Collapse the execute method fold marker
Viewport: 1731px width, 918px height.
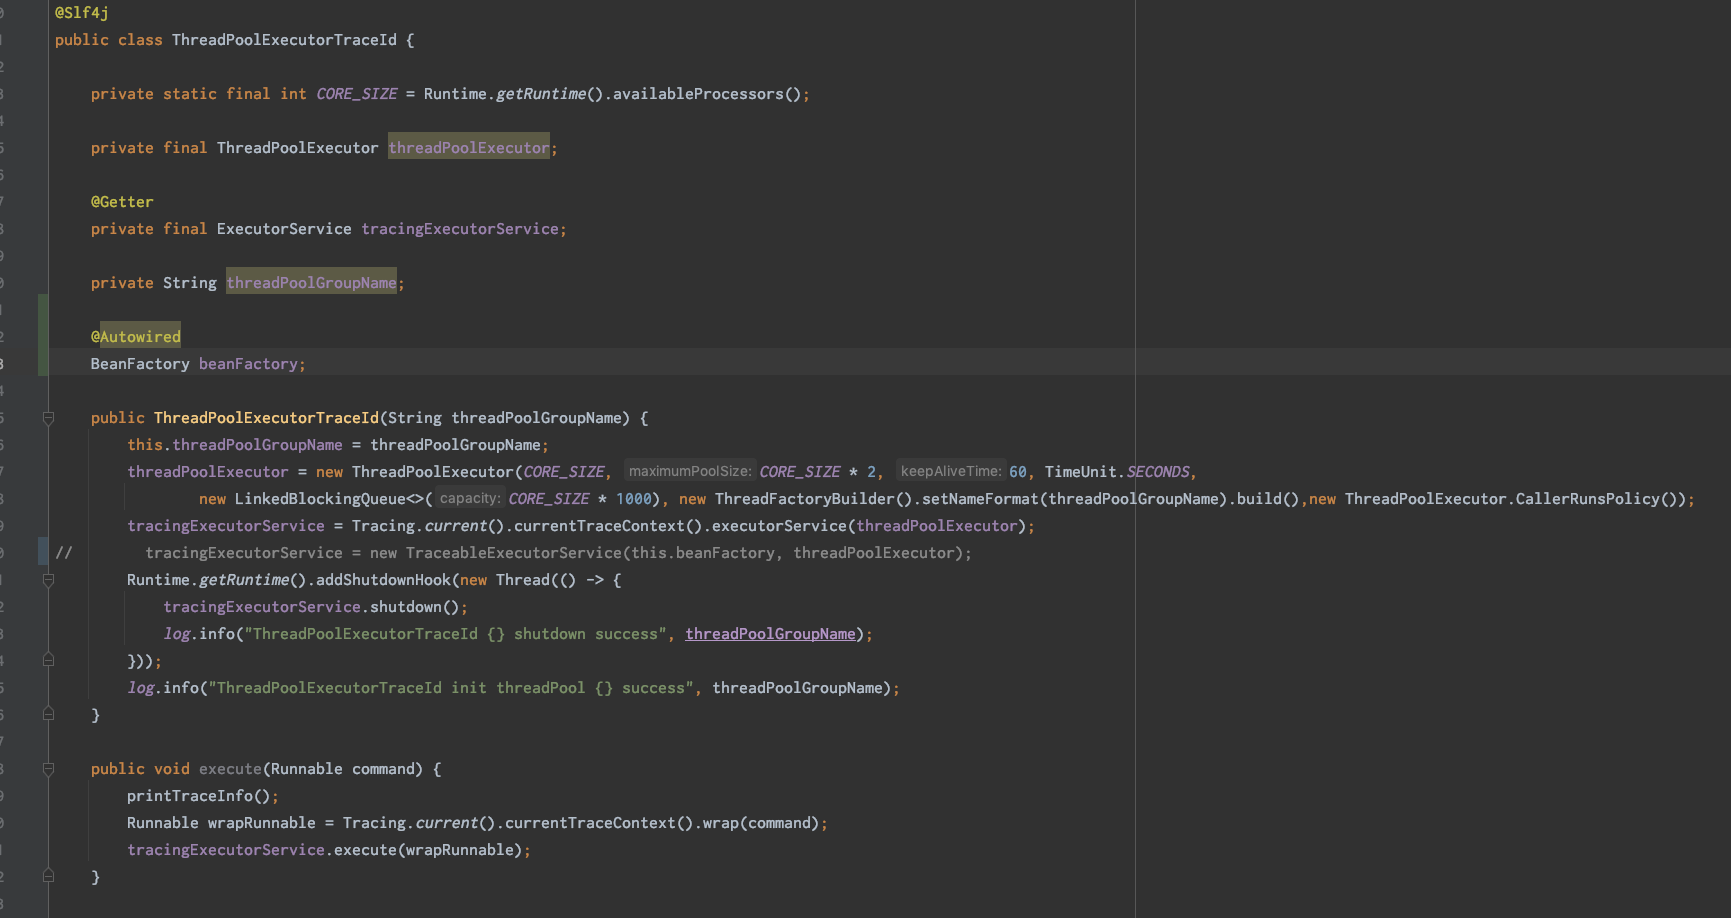[x=48, y=769]
